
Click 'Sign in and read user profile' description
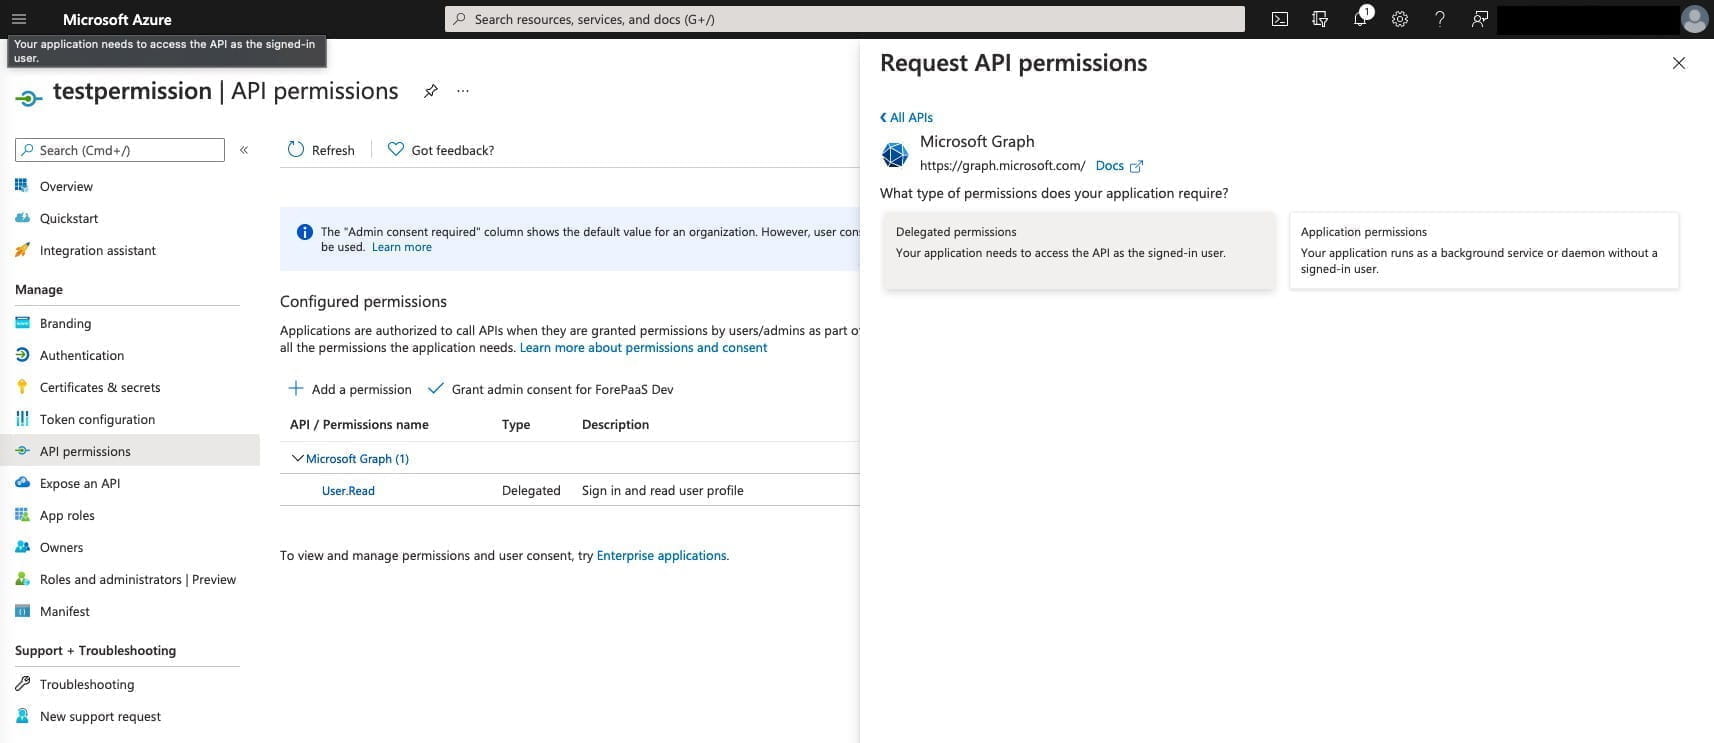click(x=662, y=490)
